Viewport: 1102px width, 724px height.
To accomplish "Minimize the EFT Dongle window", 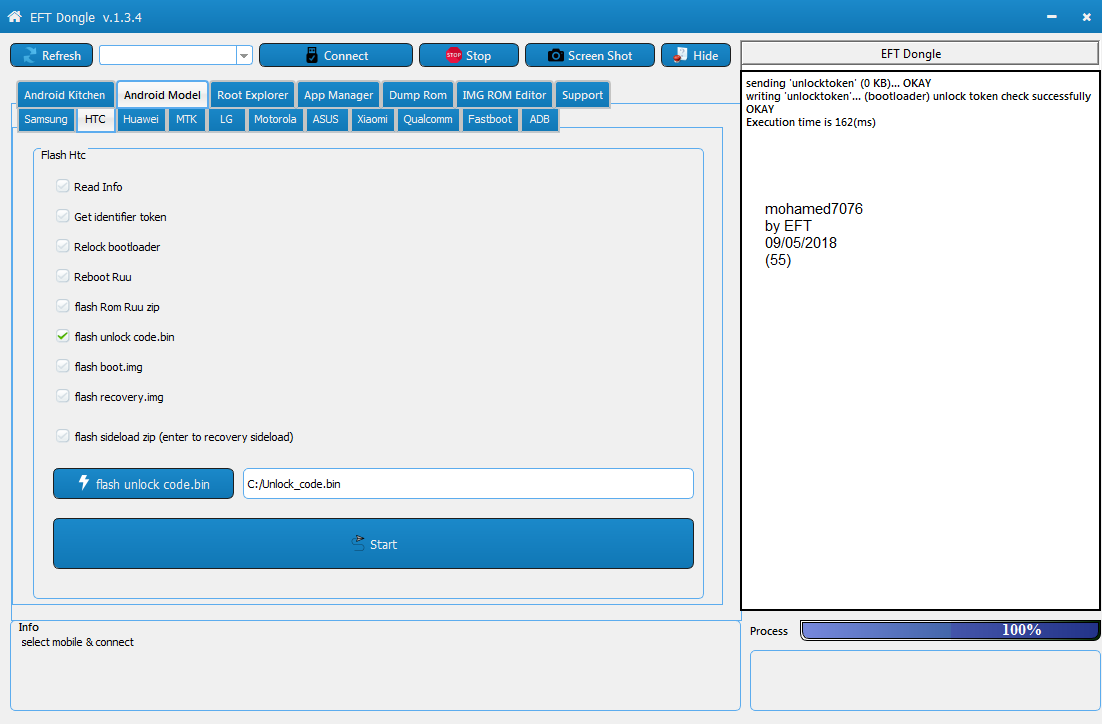I will [1051, 16].
